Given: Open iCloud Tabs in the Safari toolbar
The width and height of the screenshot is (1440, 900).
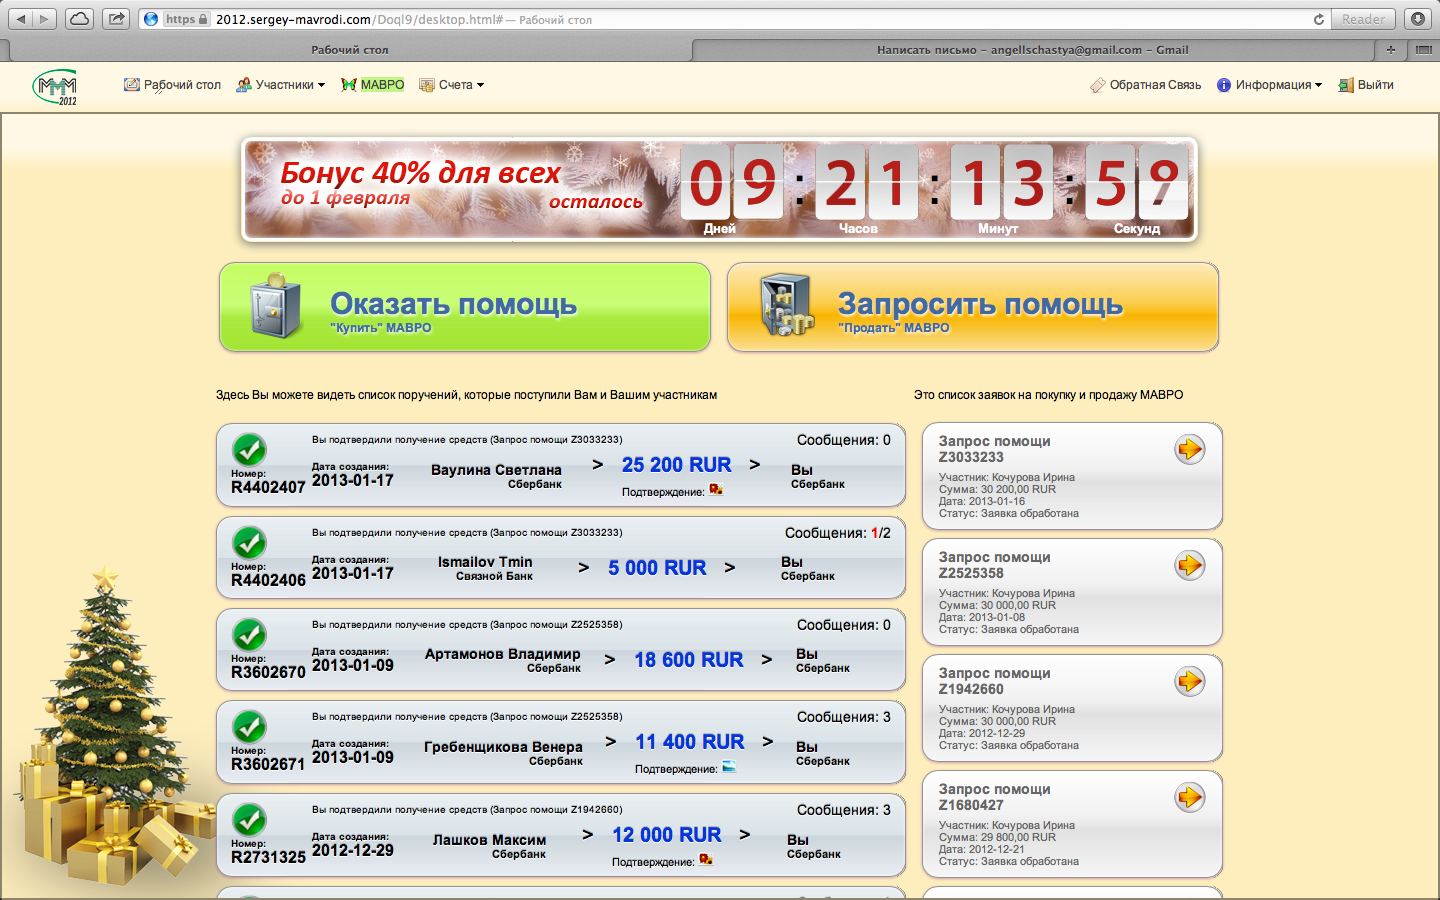Looking at the screenshot, I should point(80,19).
